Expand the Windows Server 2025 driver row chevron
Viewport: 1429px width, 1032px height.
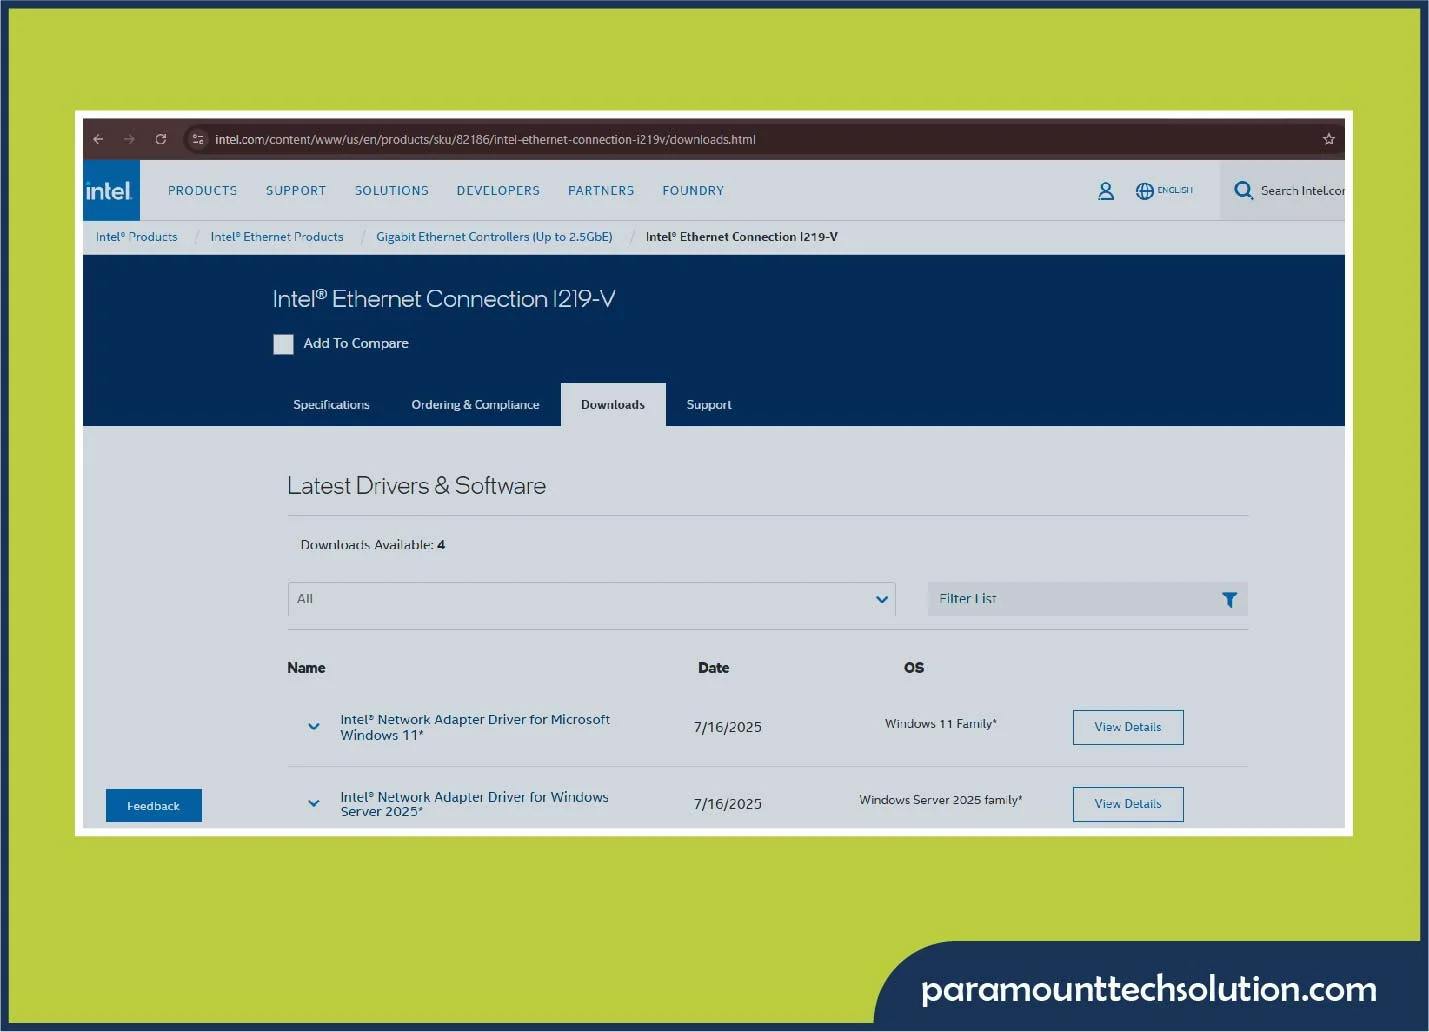point(314,803)
